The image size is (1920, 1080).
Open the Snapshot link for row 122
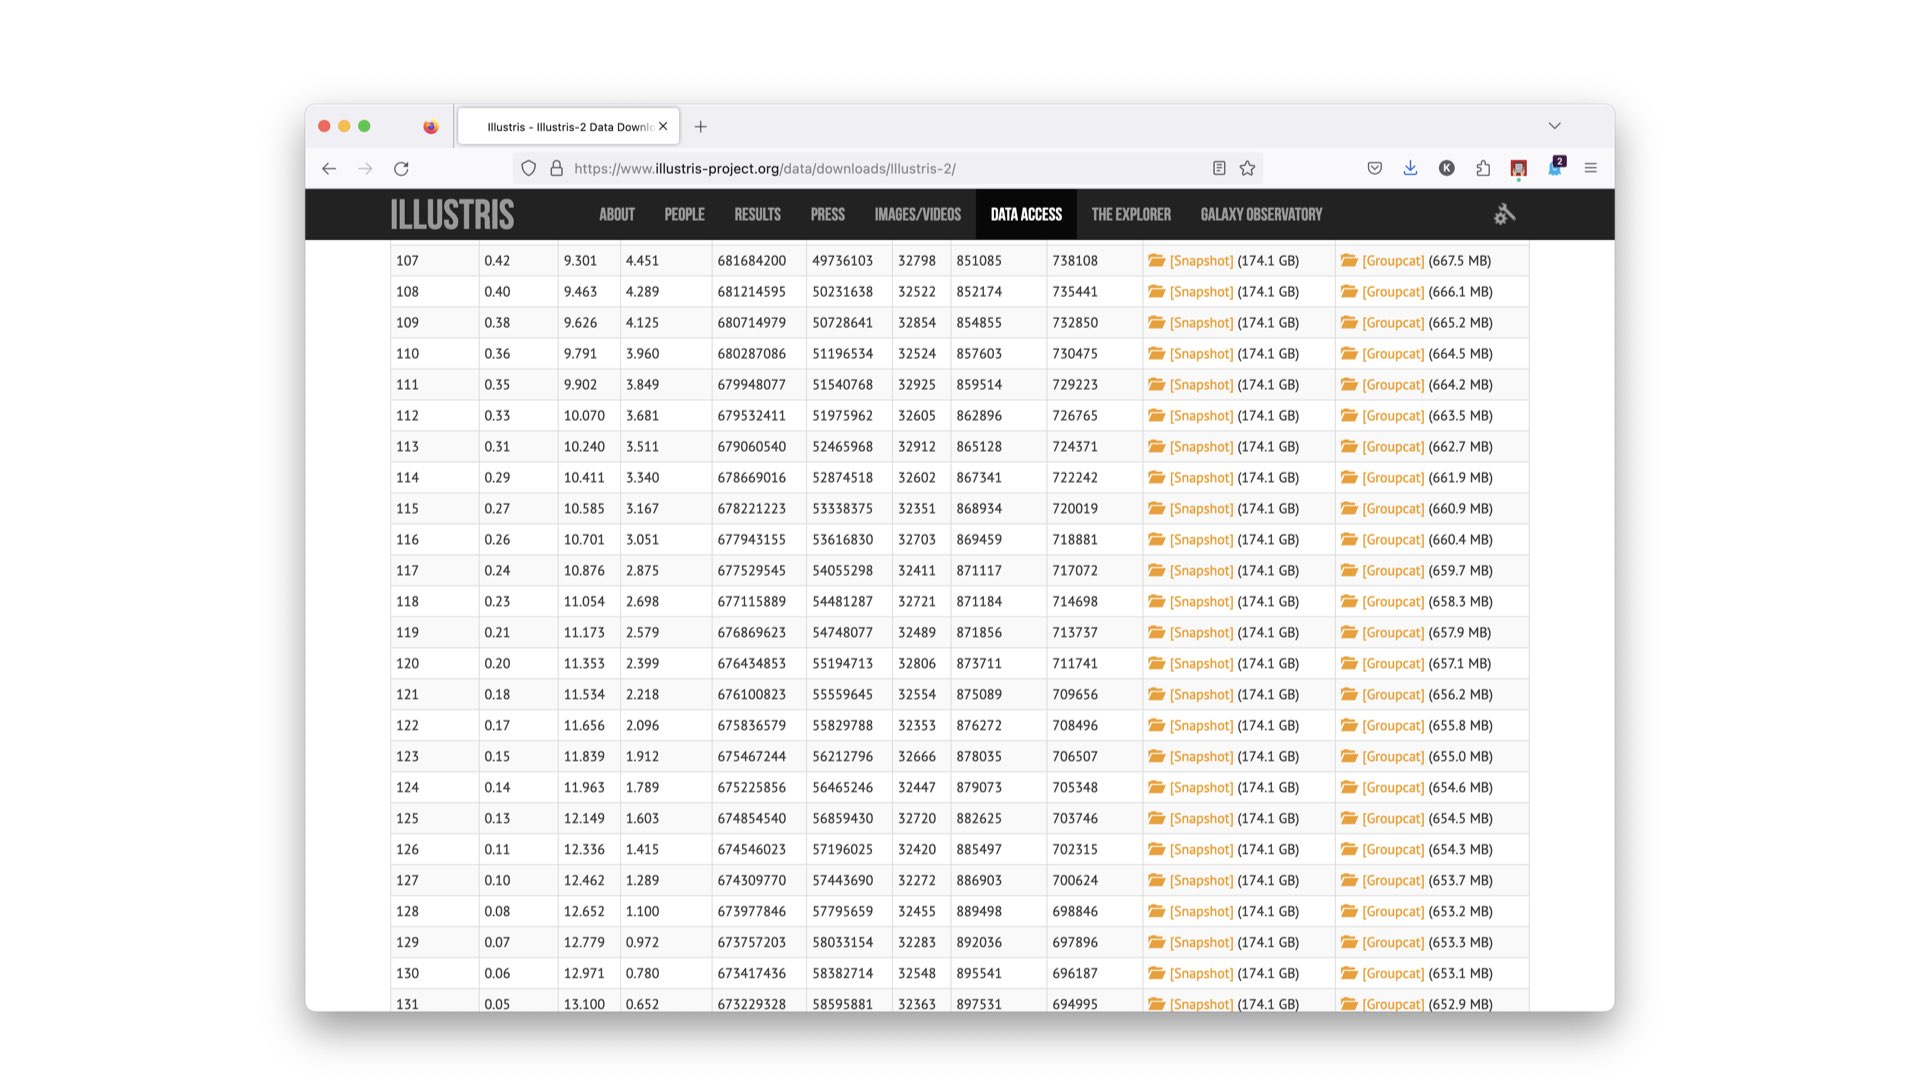coord(1201,726)
